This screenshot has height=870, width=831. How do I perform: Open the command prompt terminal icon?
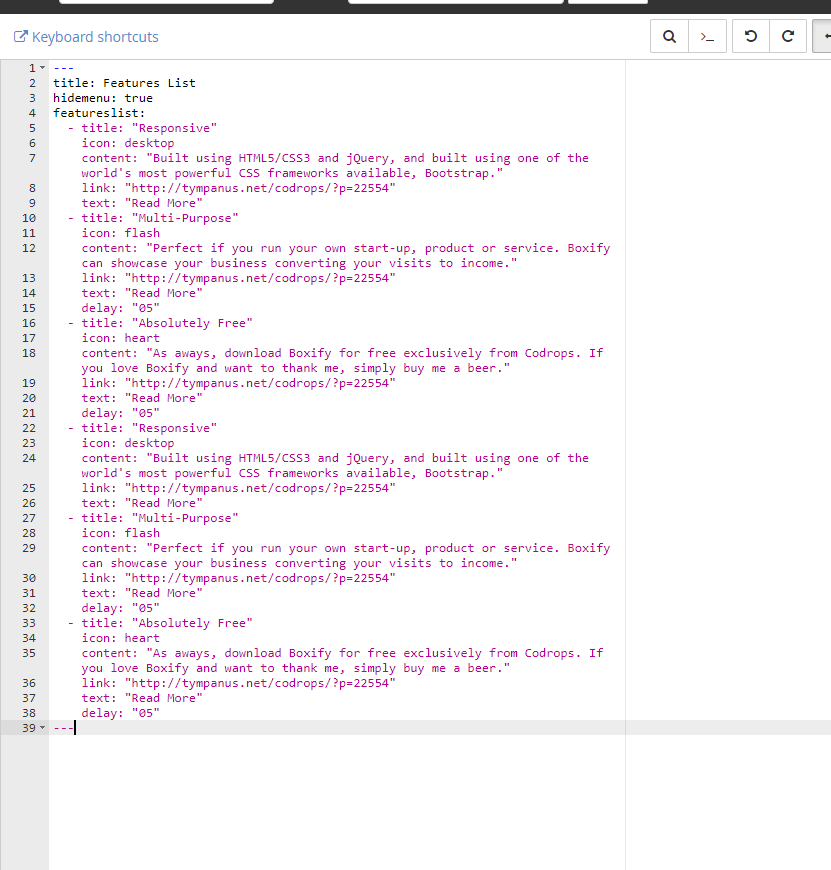click(x=707, y=37)
